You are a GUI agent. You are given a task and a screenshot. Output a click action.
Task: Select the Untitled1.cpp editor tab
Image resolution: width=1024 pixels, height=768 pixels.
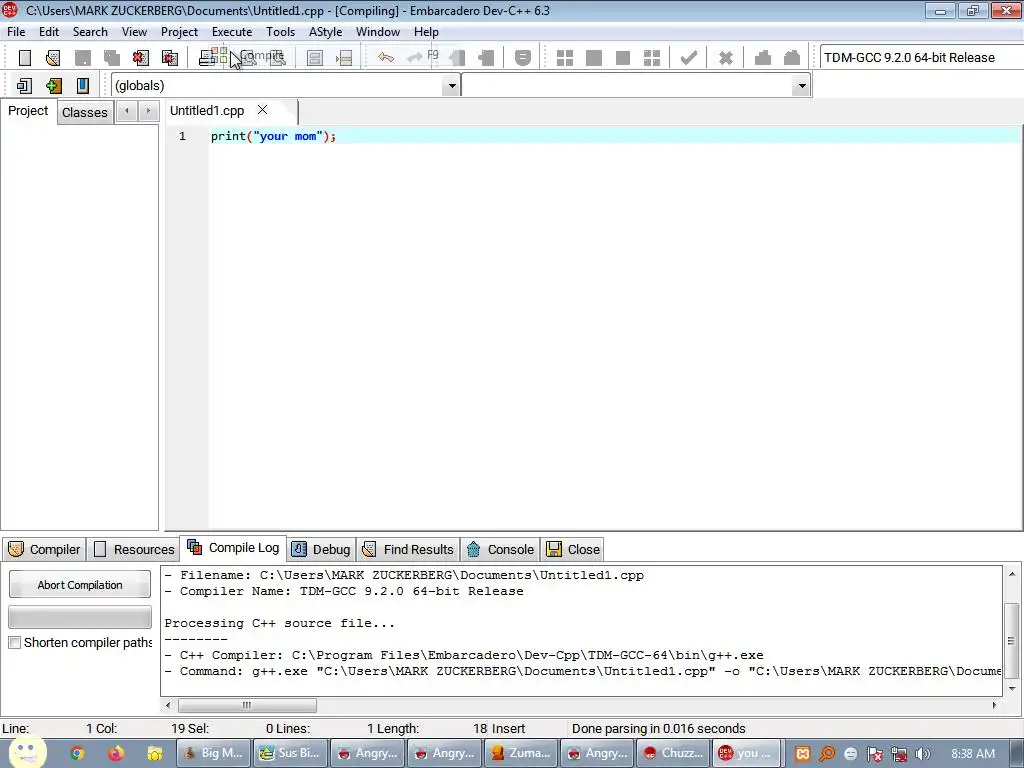pyautogui.click(x=207, y=111)
